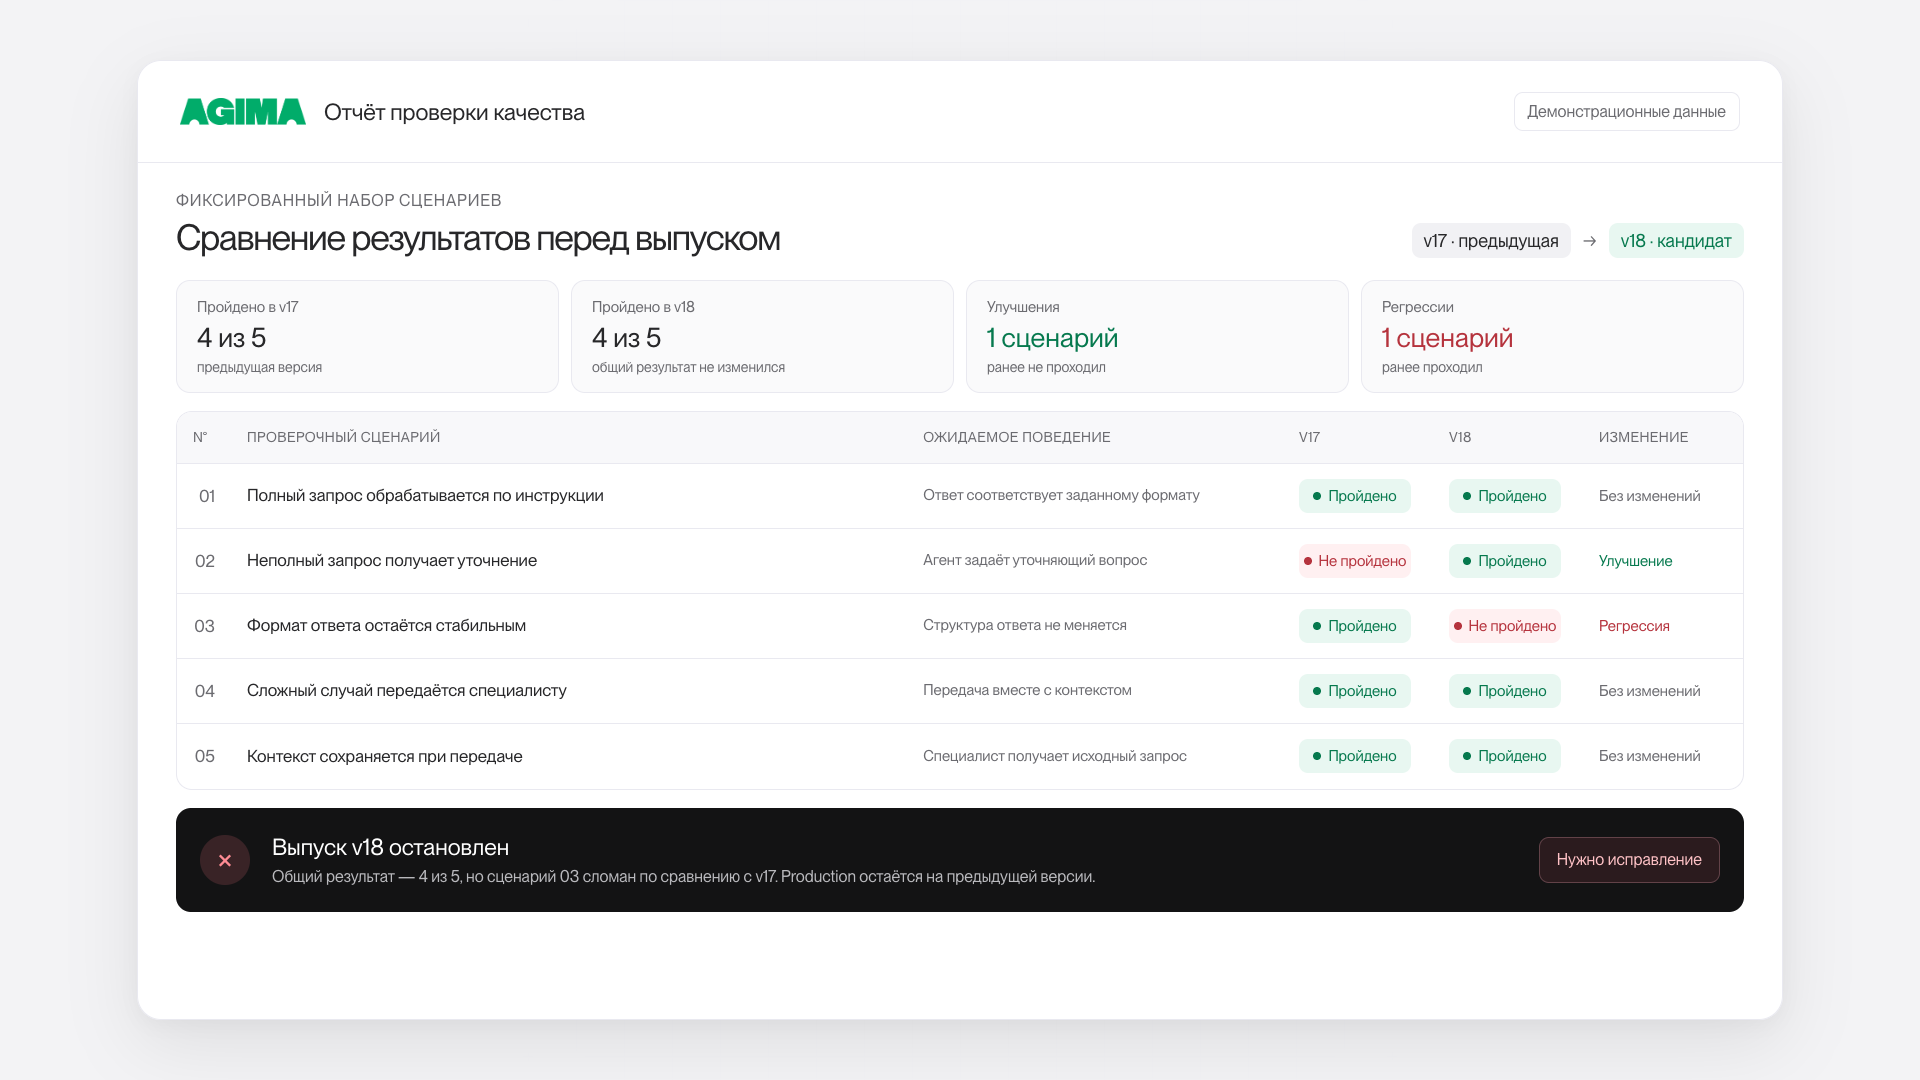This screenshot has height=1080, width=1920.
Task: Click the AGIMA logo
Action: tap(242, 112)
